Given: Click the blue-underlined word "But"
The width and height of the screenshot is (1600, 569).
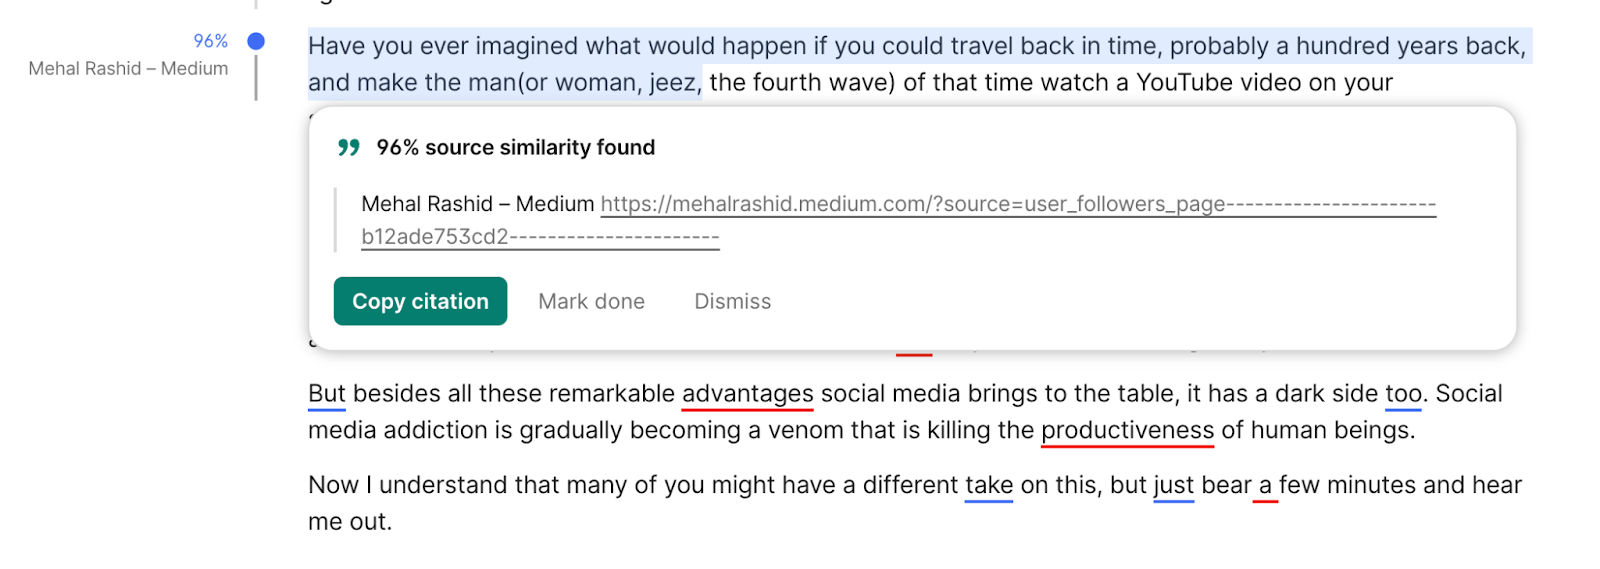Looking at the screenshot, I should coord(326,393).
